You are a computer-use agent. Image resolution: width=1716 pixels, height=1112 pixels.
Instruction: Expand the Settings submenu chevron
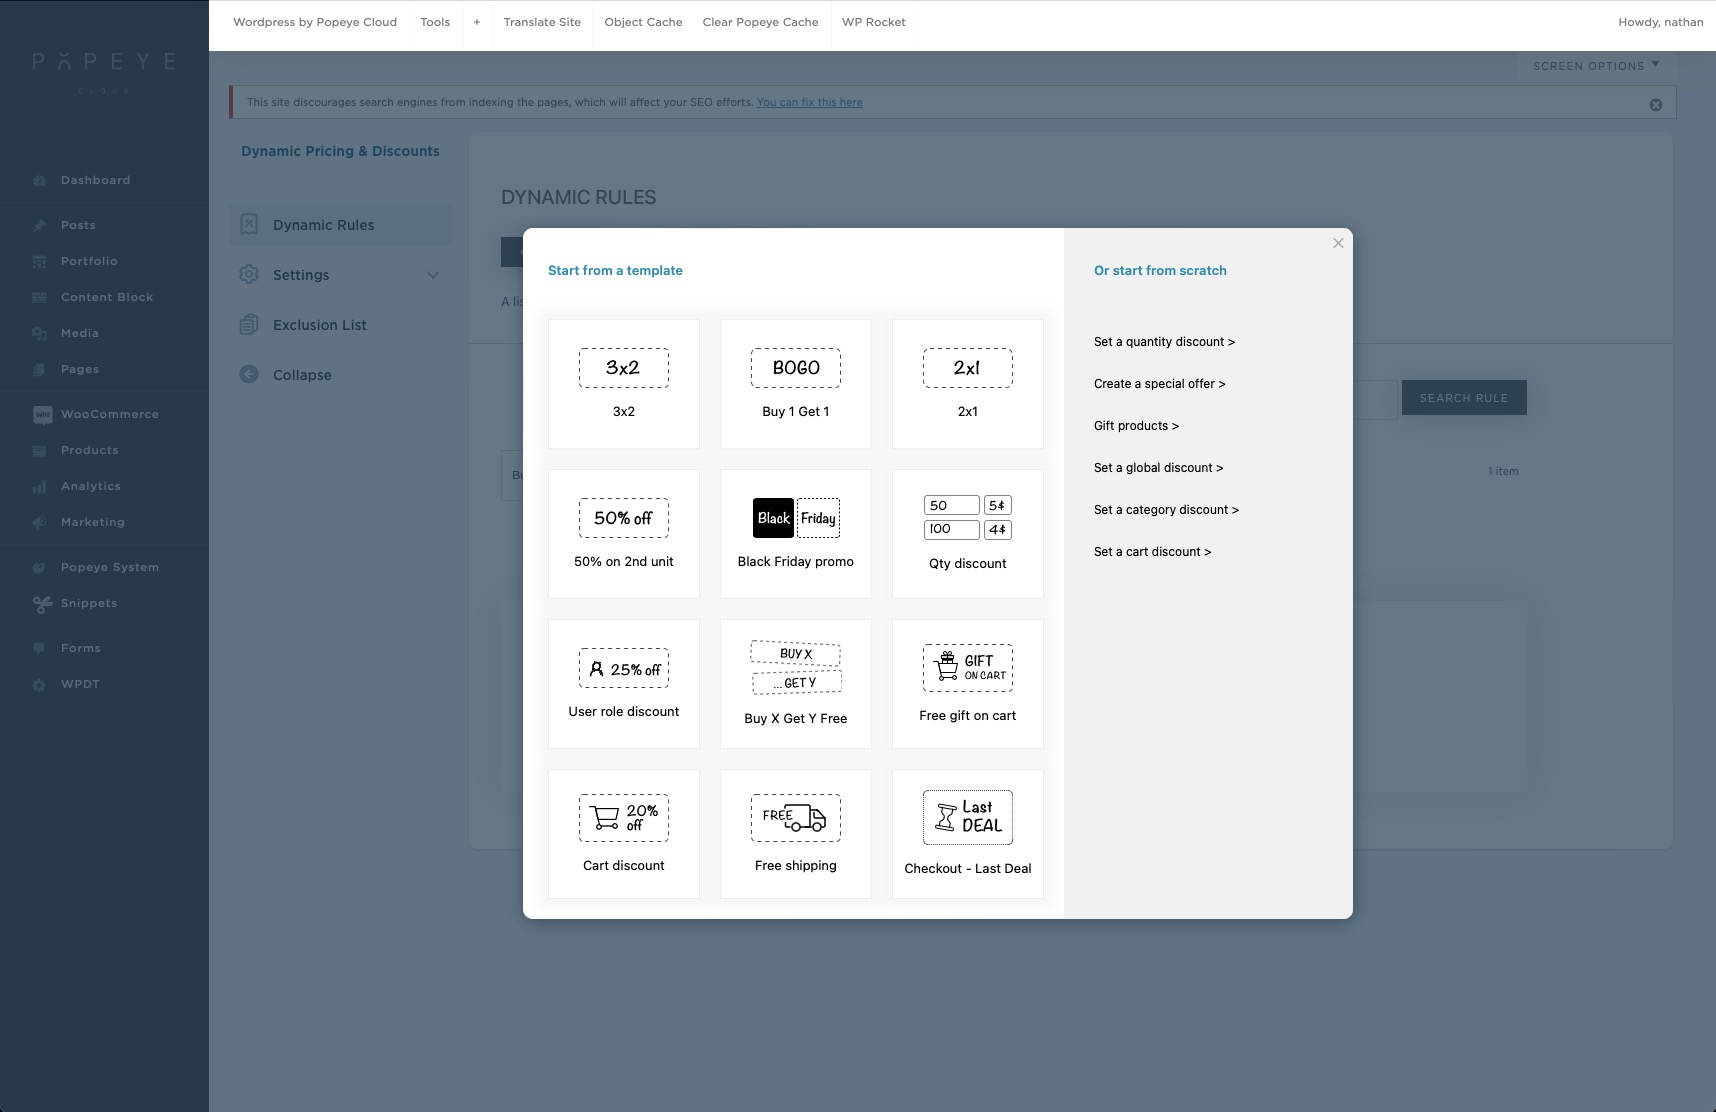(x=433, y=275)
